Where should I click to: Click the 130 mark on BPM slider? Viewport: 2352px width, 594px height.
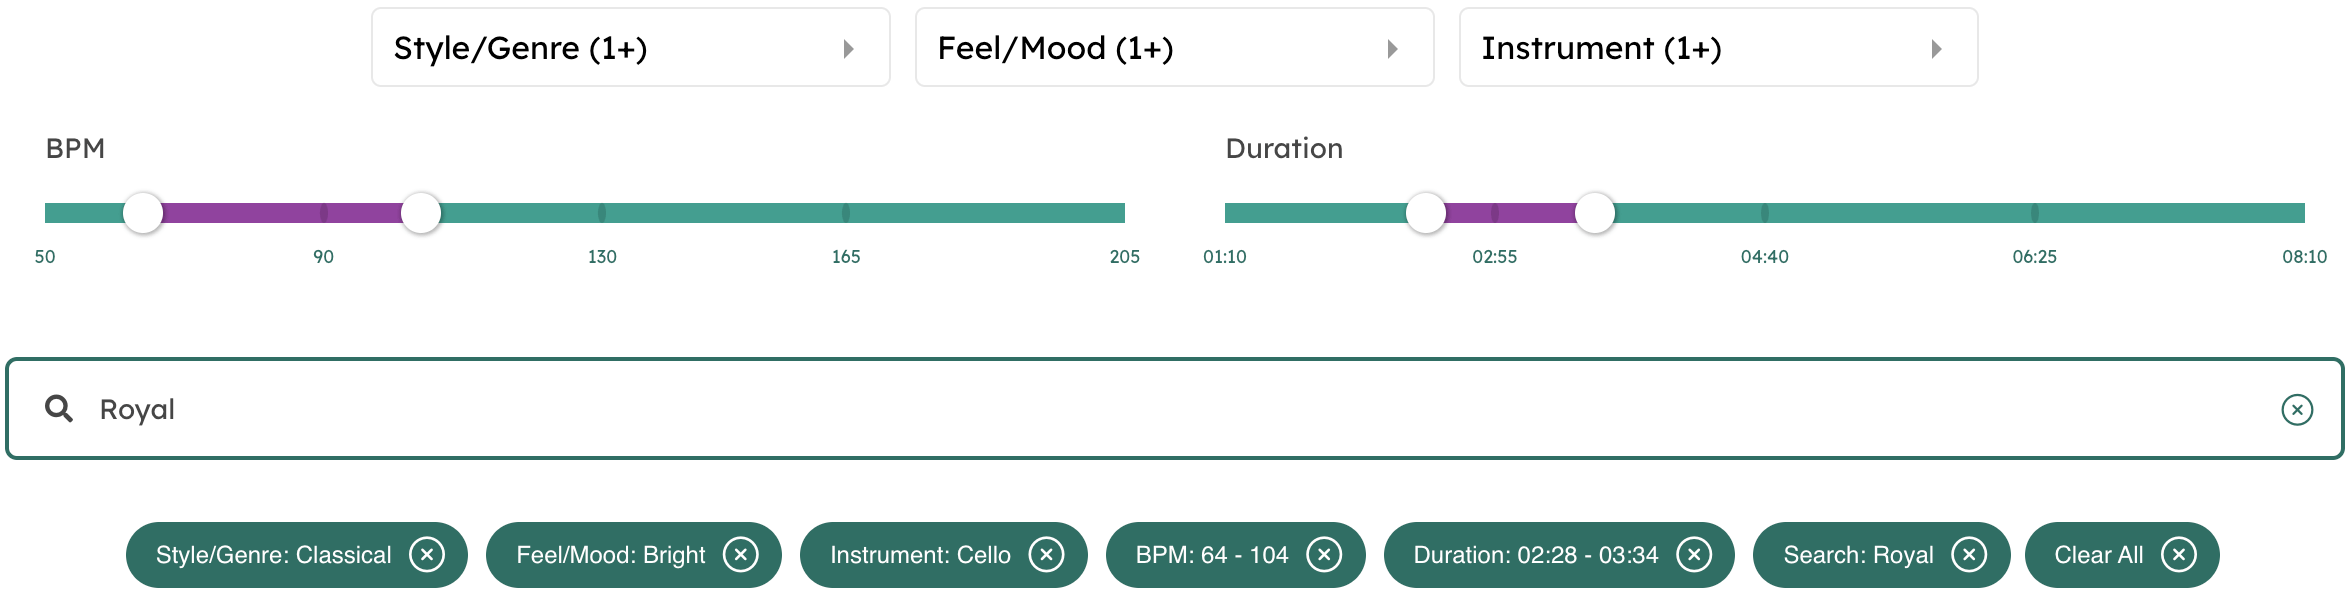(x=602, y=213)
